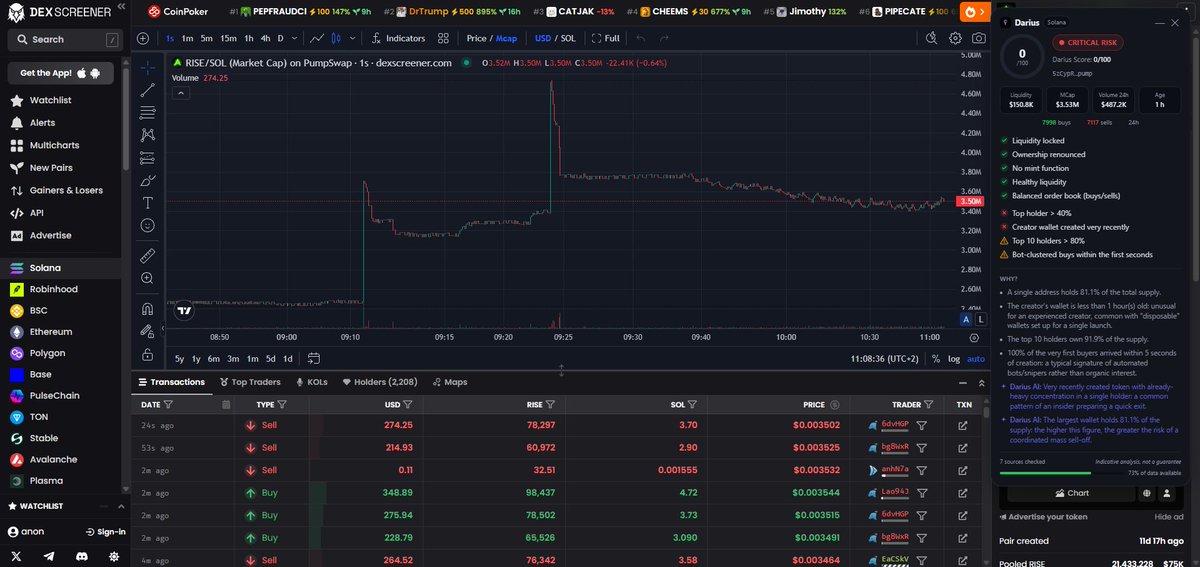Open the RISE column filter
Viewport: 1200px width, 567px height.
pos(552,405)
